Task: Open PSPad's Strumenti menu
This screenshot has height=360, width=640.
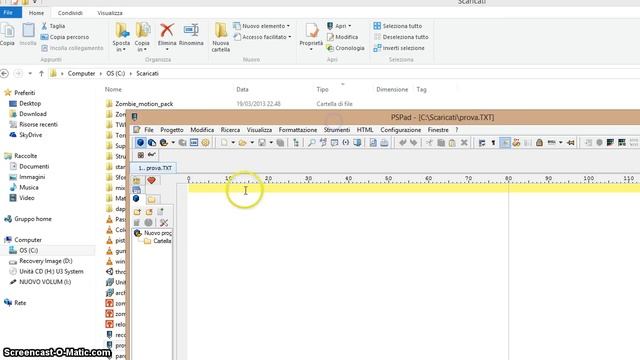Action: 337,130
